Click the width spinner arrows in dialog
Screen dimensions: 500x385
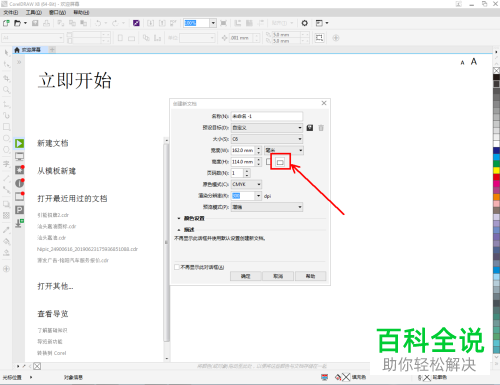(259, 150)
